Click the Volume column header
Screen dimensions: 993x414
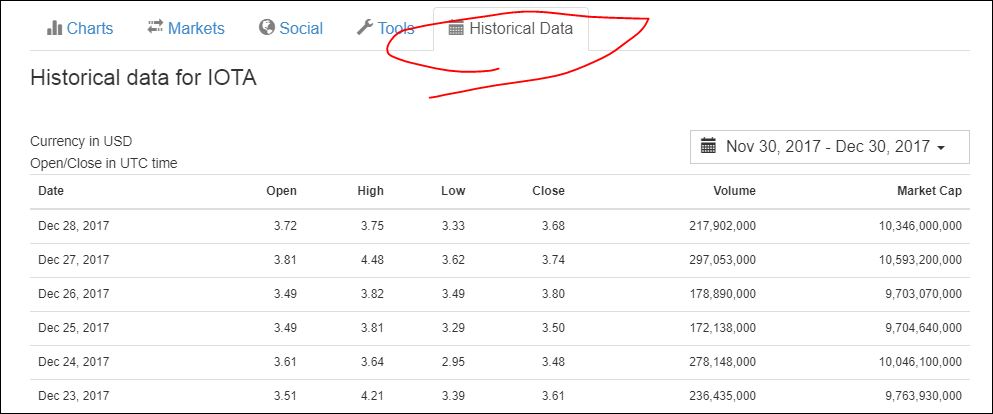[x=735, y=191]
